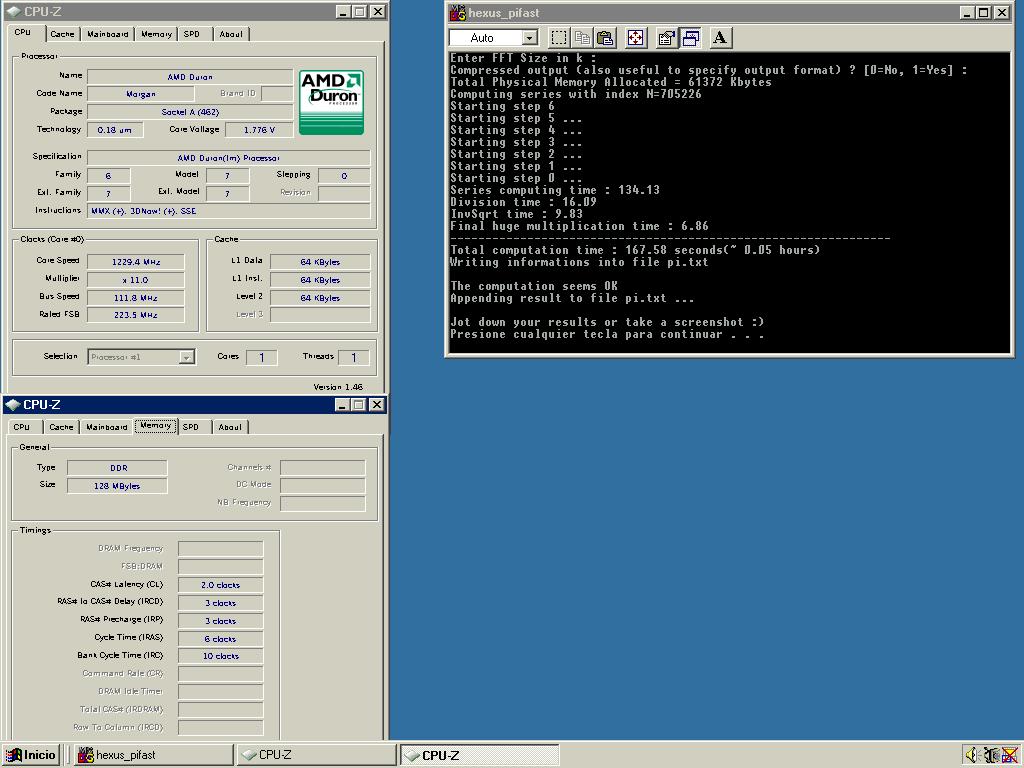Image resolution: width=1024 pixels, height=768 pixels.
Task: Click the Core Voltage value 1.776 V
Action: coord(259,130)
